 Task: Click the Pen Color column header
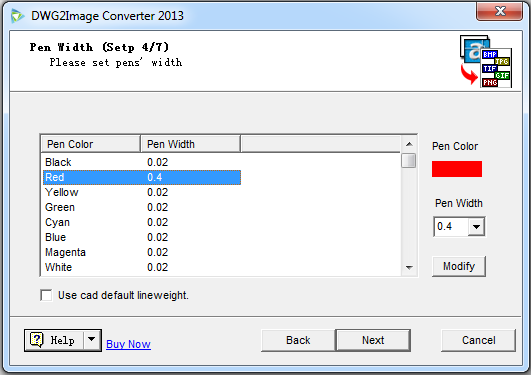click(90, 144)
